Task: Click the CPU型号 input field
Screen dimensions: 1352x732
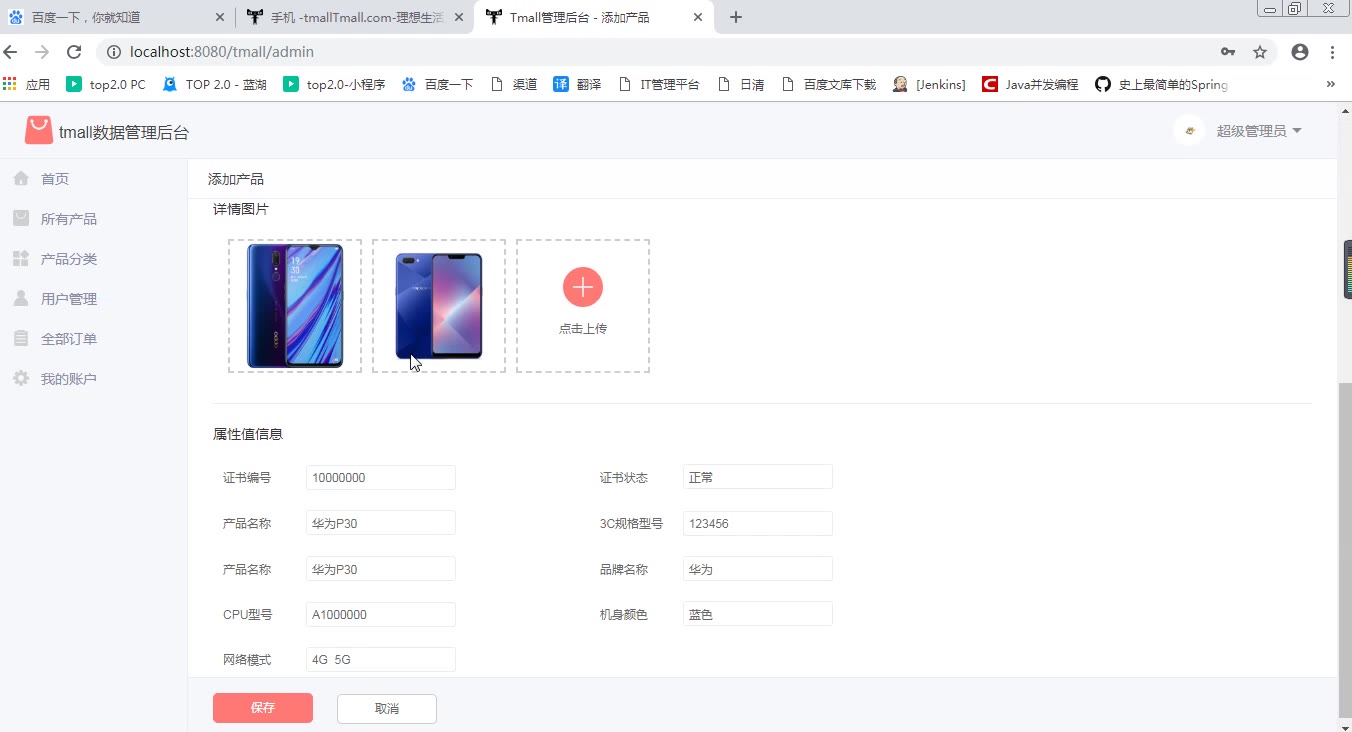Action: 381,614
